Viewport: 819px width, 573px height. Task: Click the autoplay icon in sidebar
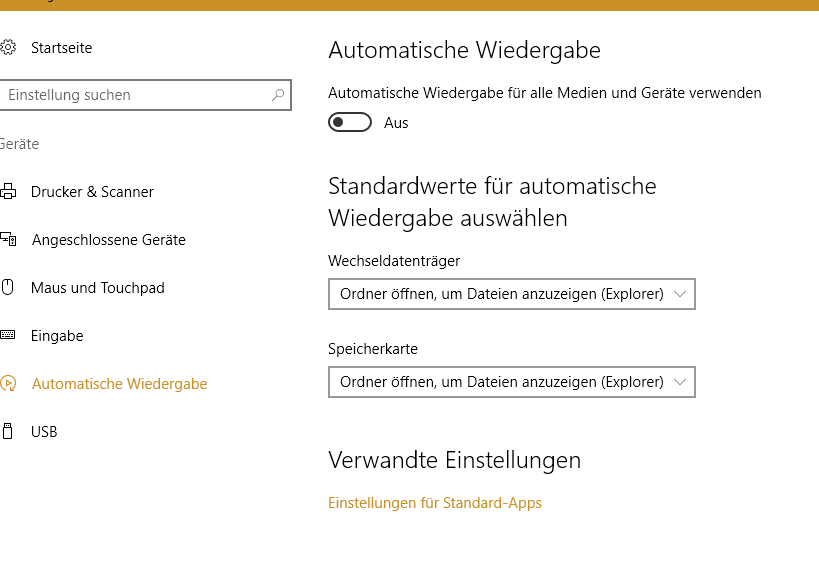8,383
